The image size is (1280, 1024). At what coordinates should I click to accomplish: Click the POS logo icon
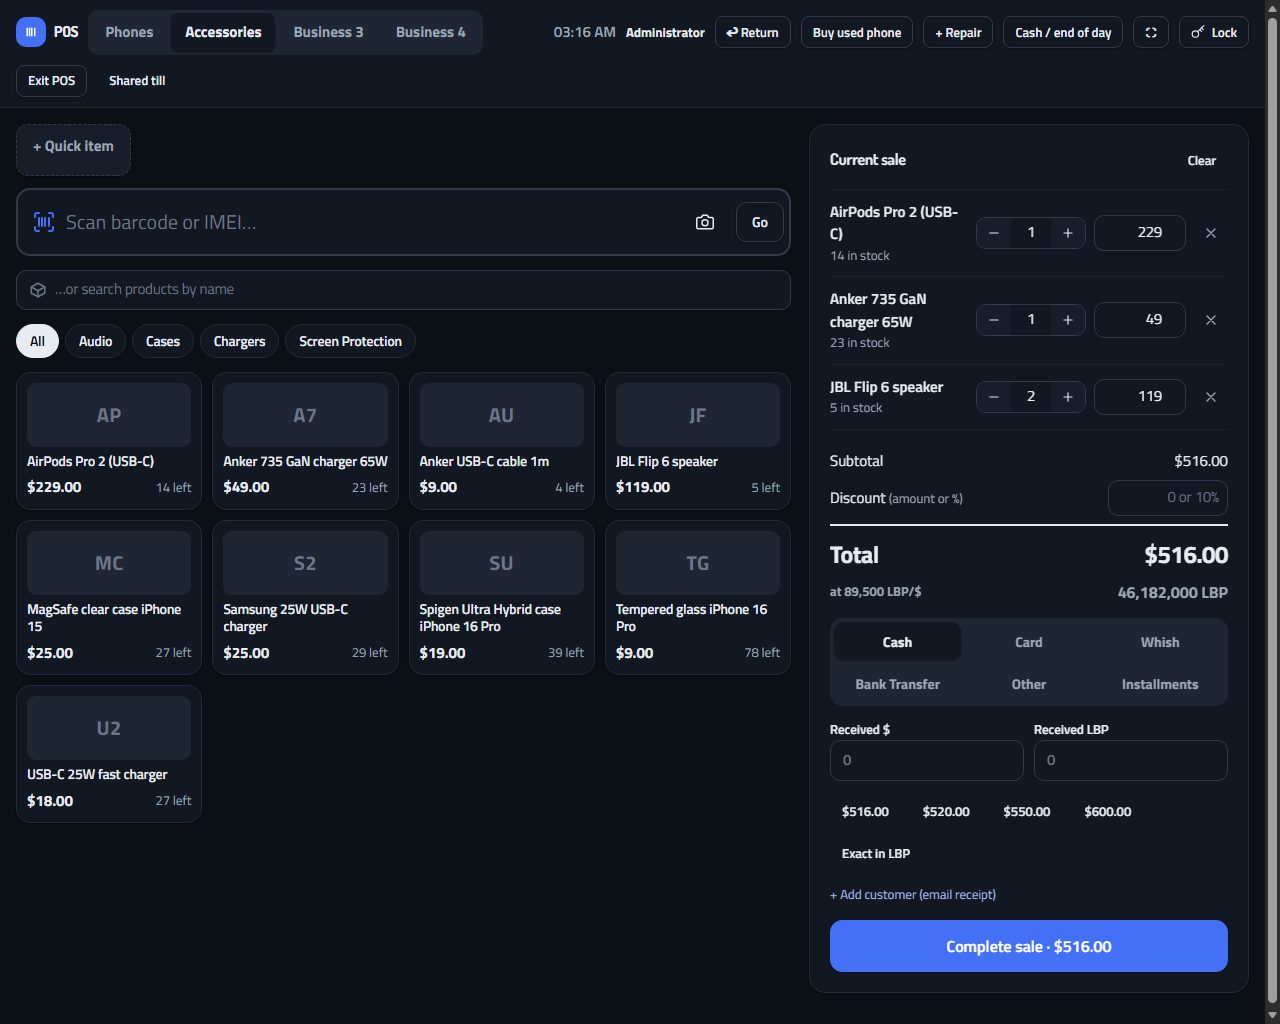click(31, 32)
